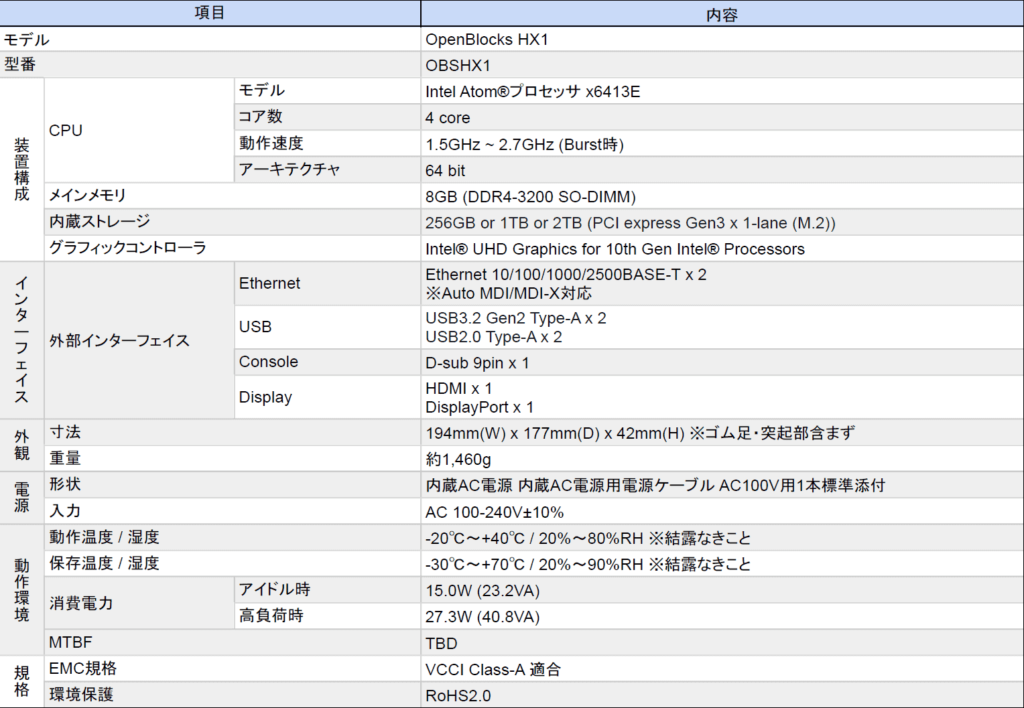Select the 1.5GHz ~ 2.7GHz clock speed cell
This screenshot has height=708, width=1024.
click(x=524, y=144)
